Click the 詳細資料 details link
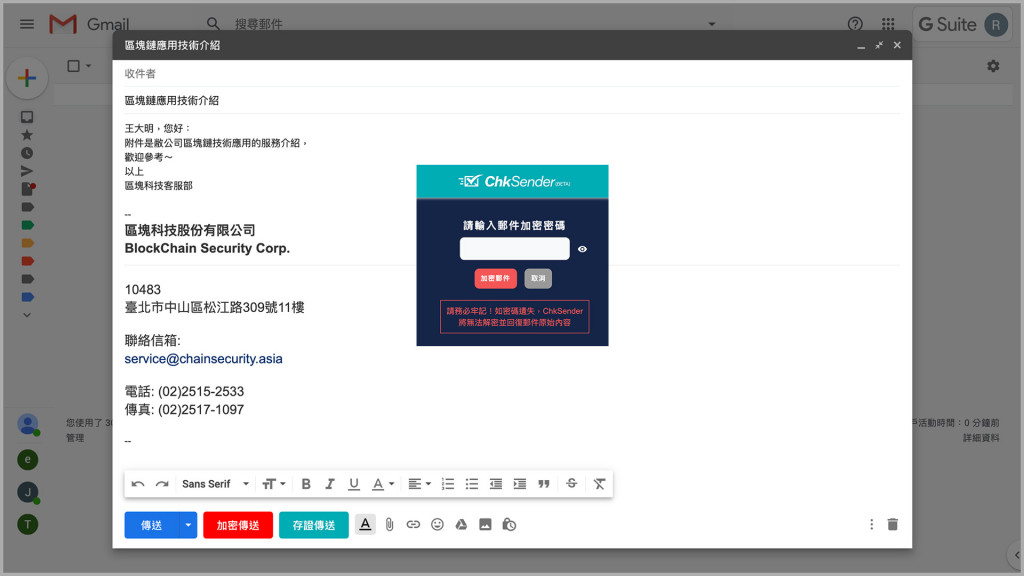Viewport: 1024px width, 576px height. 981,438
